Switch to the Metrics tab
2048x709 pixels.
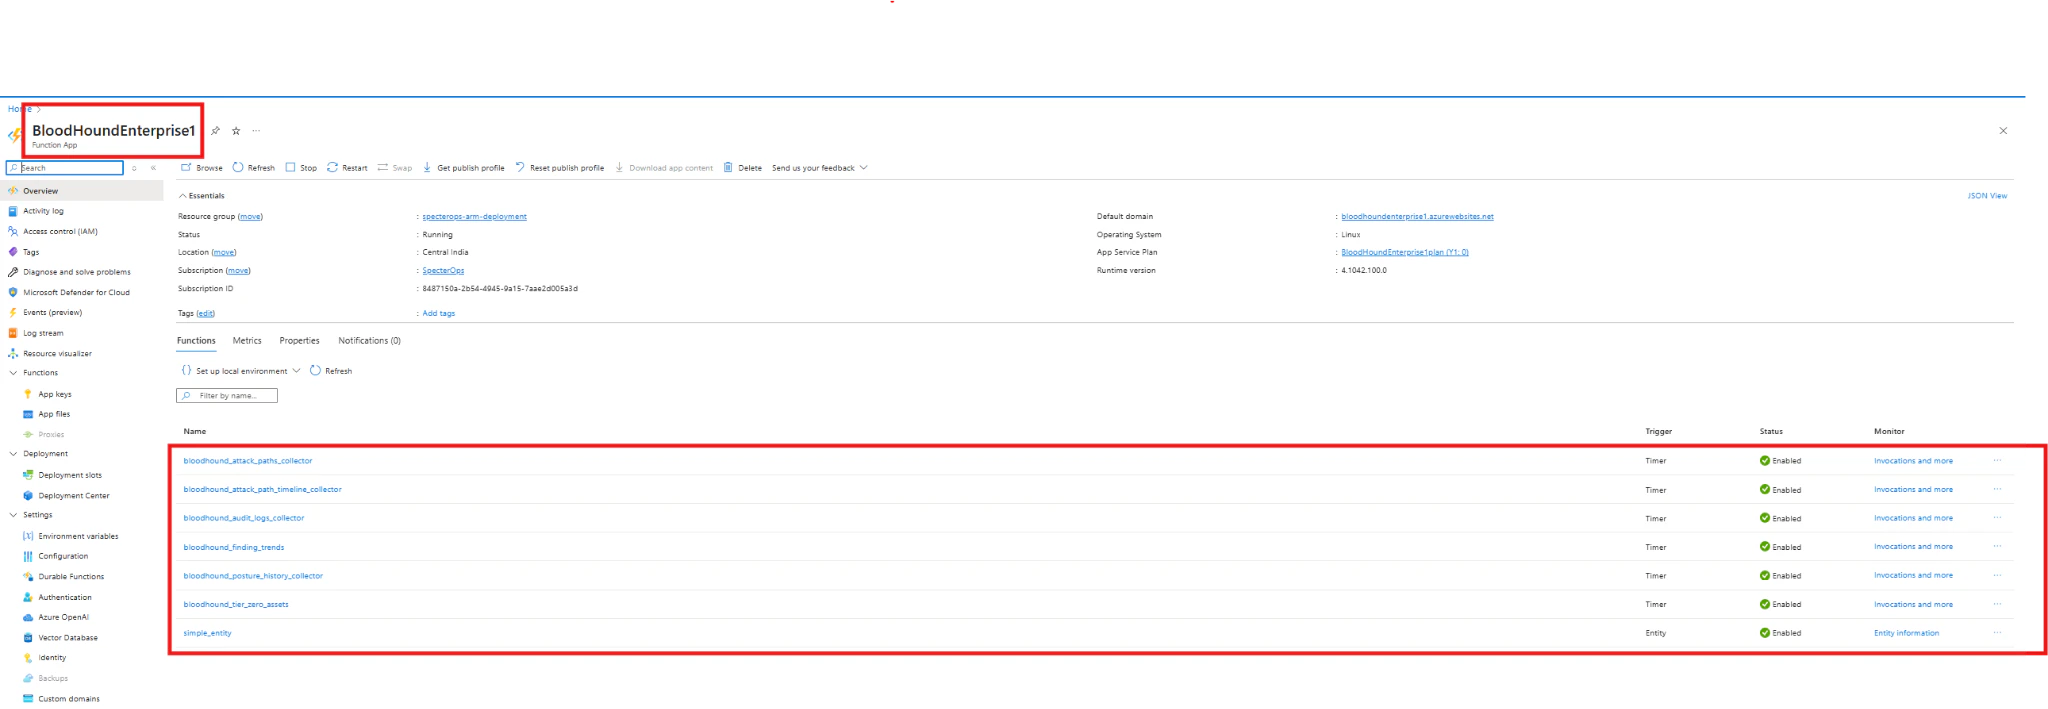[247, 341]
